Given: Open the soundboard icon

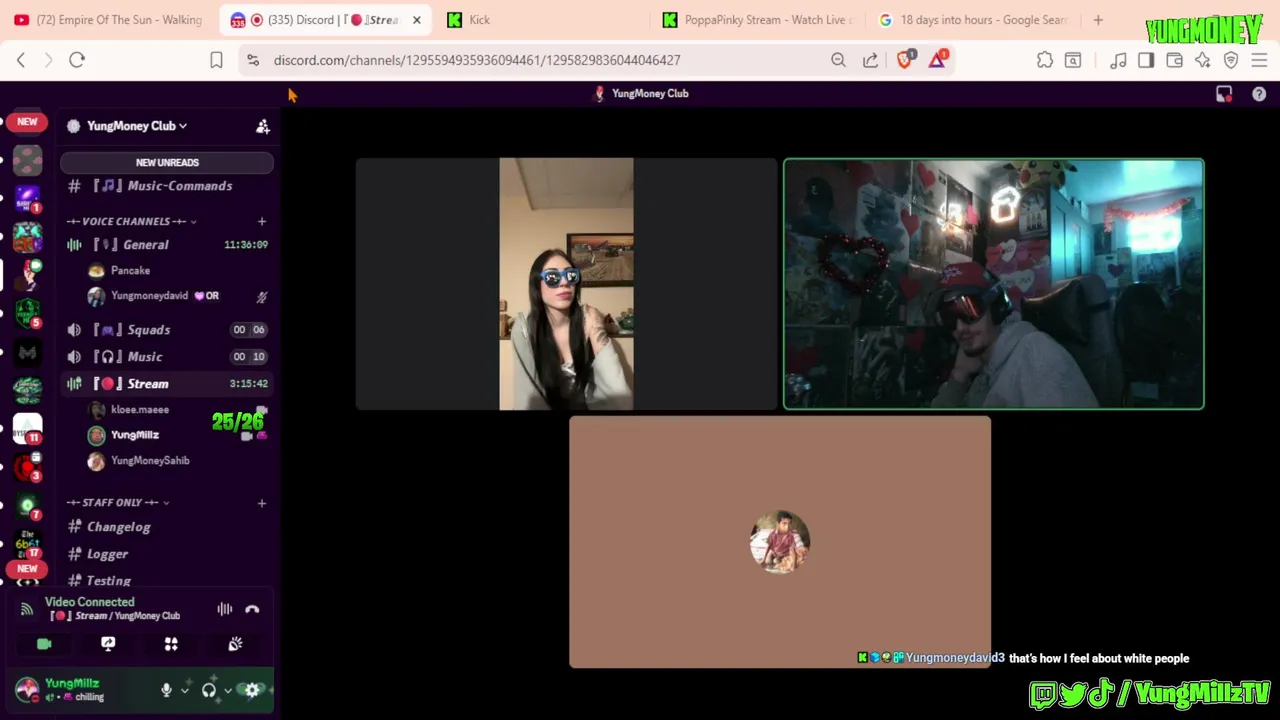Looking at the screenshot, I should click(235, 644).
